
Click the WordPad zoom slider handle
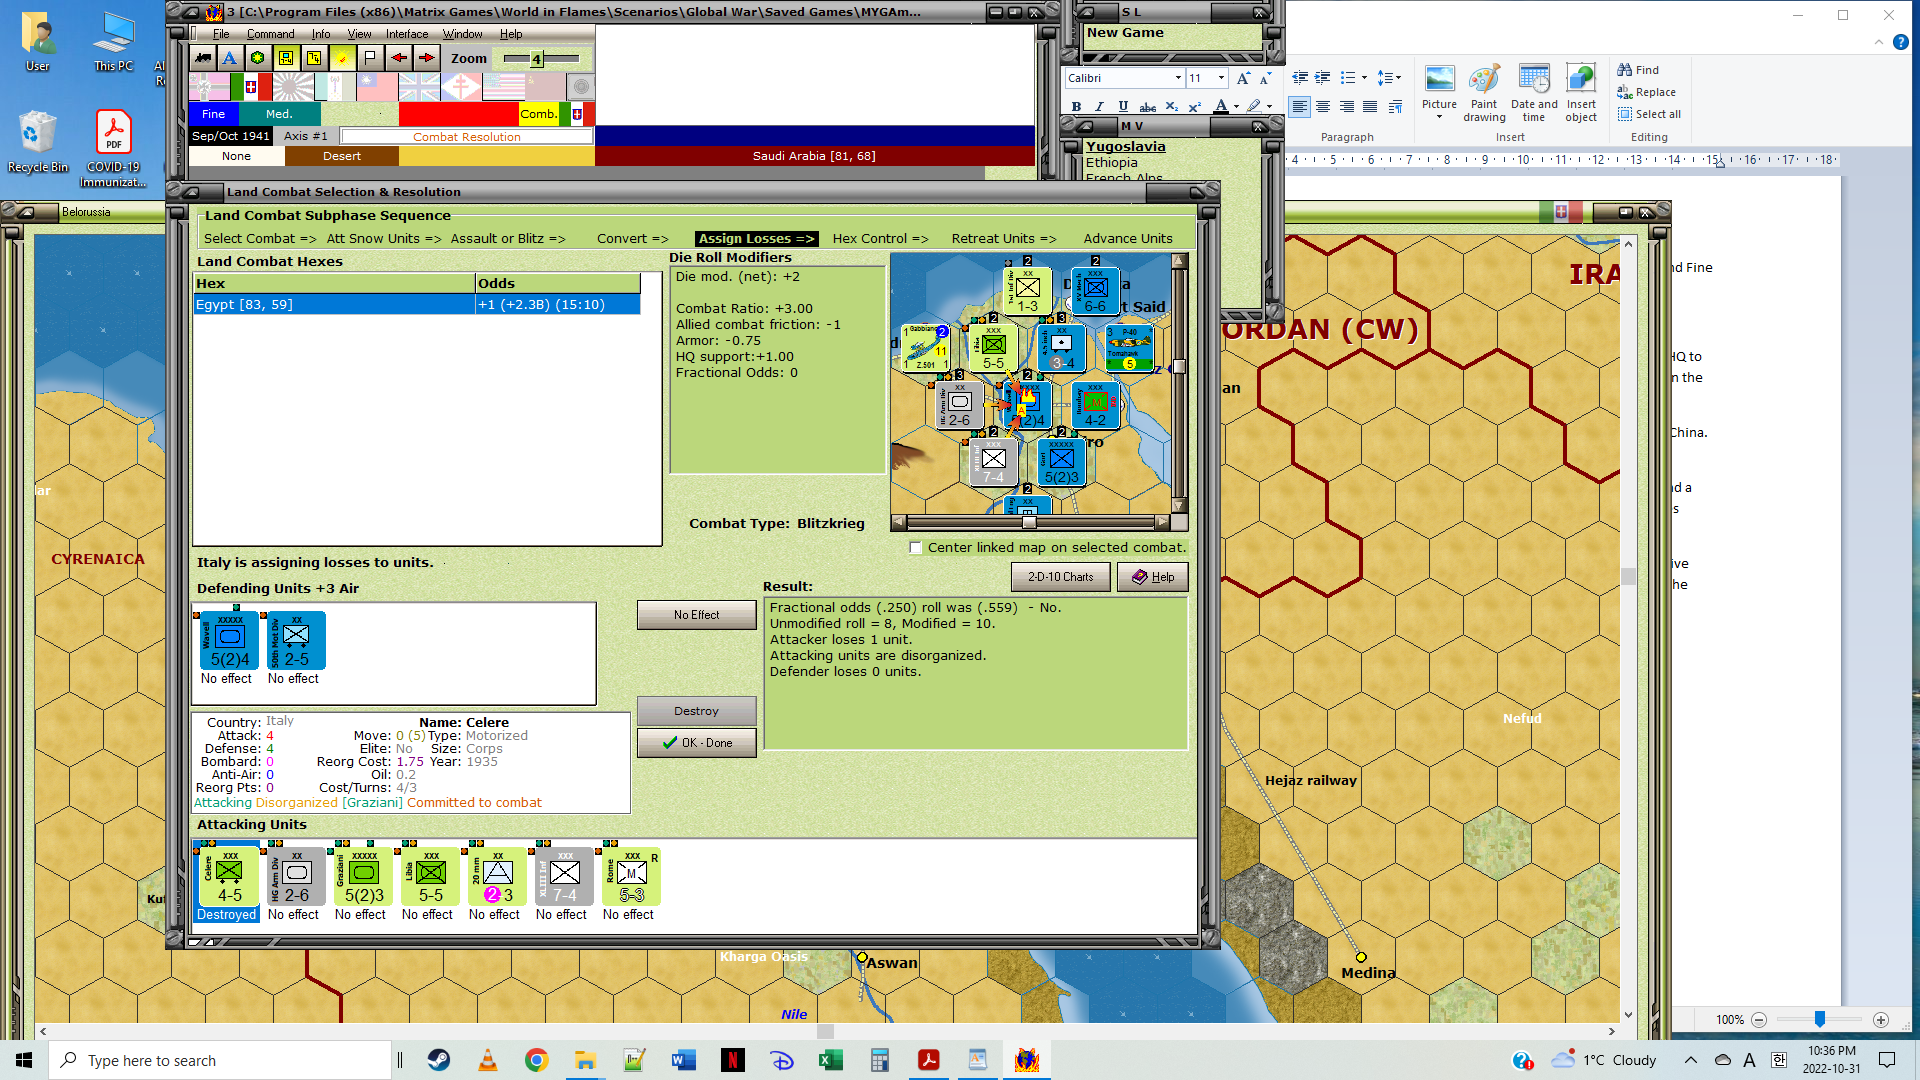coord(1820,1019)
